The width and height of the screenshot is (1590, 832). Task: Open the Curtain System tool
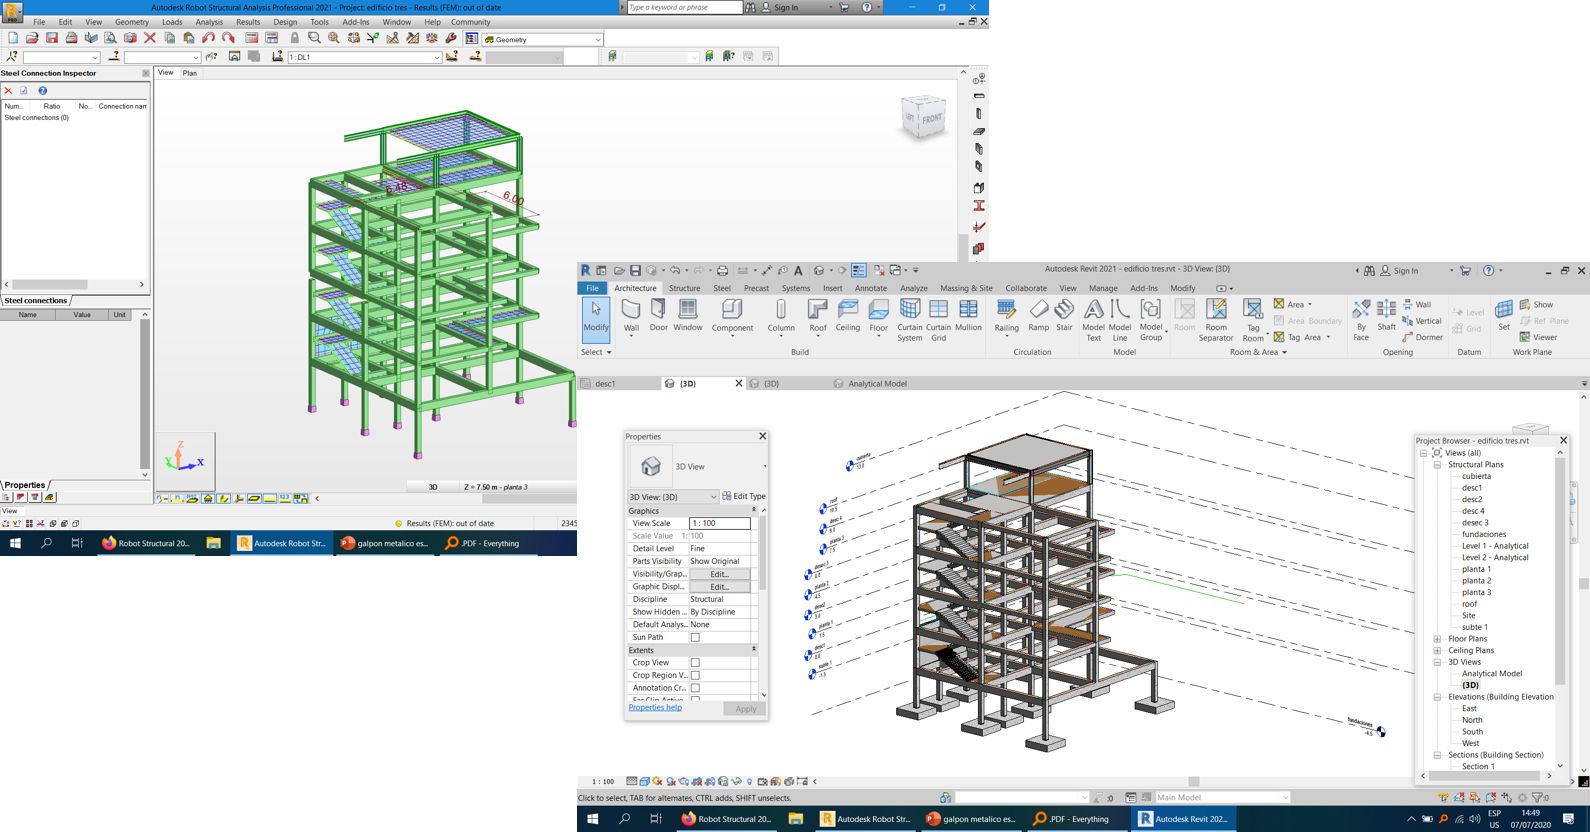coord(910,320)
